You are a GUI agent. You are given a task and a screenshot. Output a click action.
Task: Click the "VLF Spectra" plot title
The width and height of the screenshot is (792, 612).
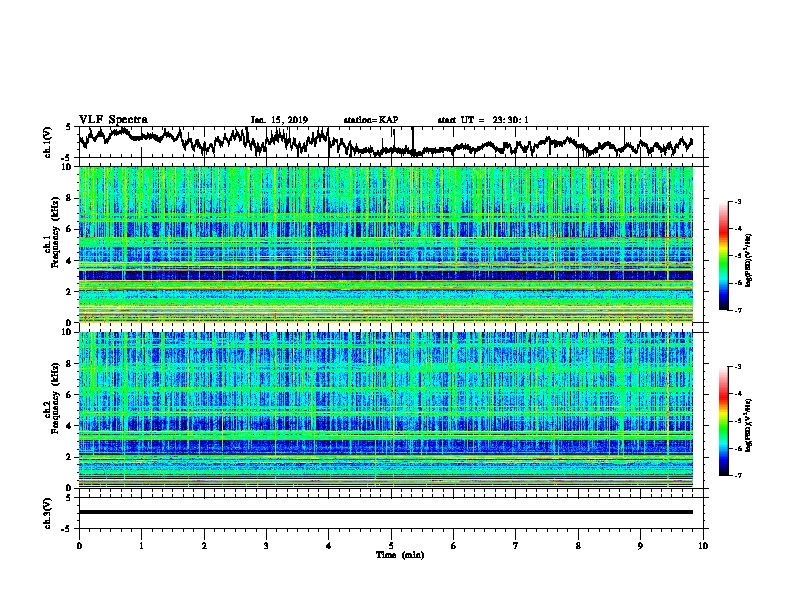tap(113, 119)
